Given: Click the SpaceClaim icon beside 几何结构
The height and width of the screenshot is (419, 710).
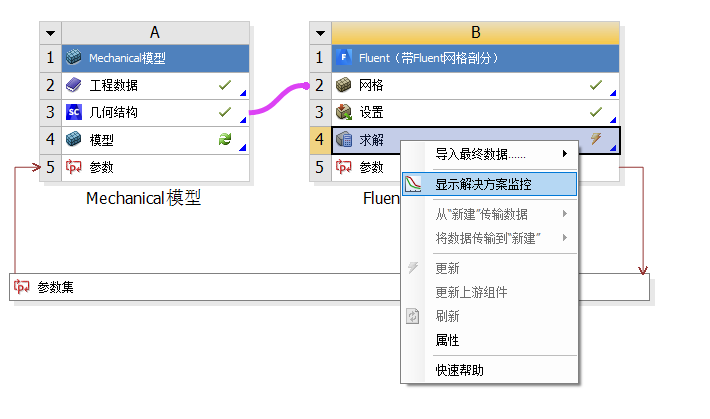Looking at the screenshot, I should coord(73,112).
